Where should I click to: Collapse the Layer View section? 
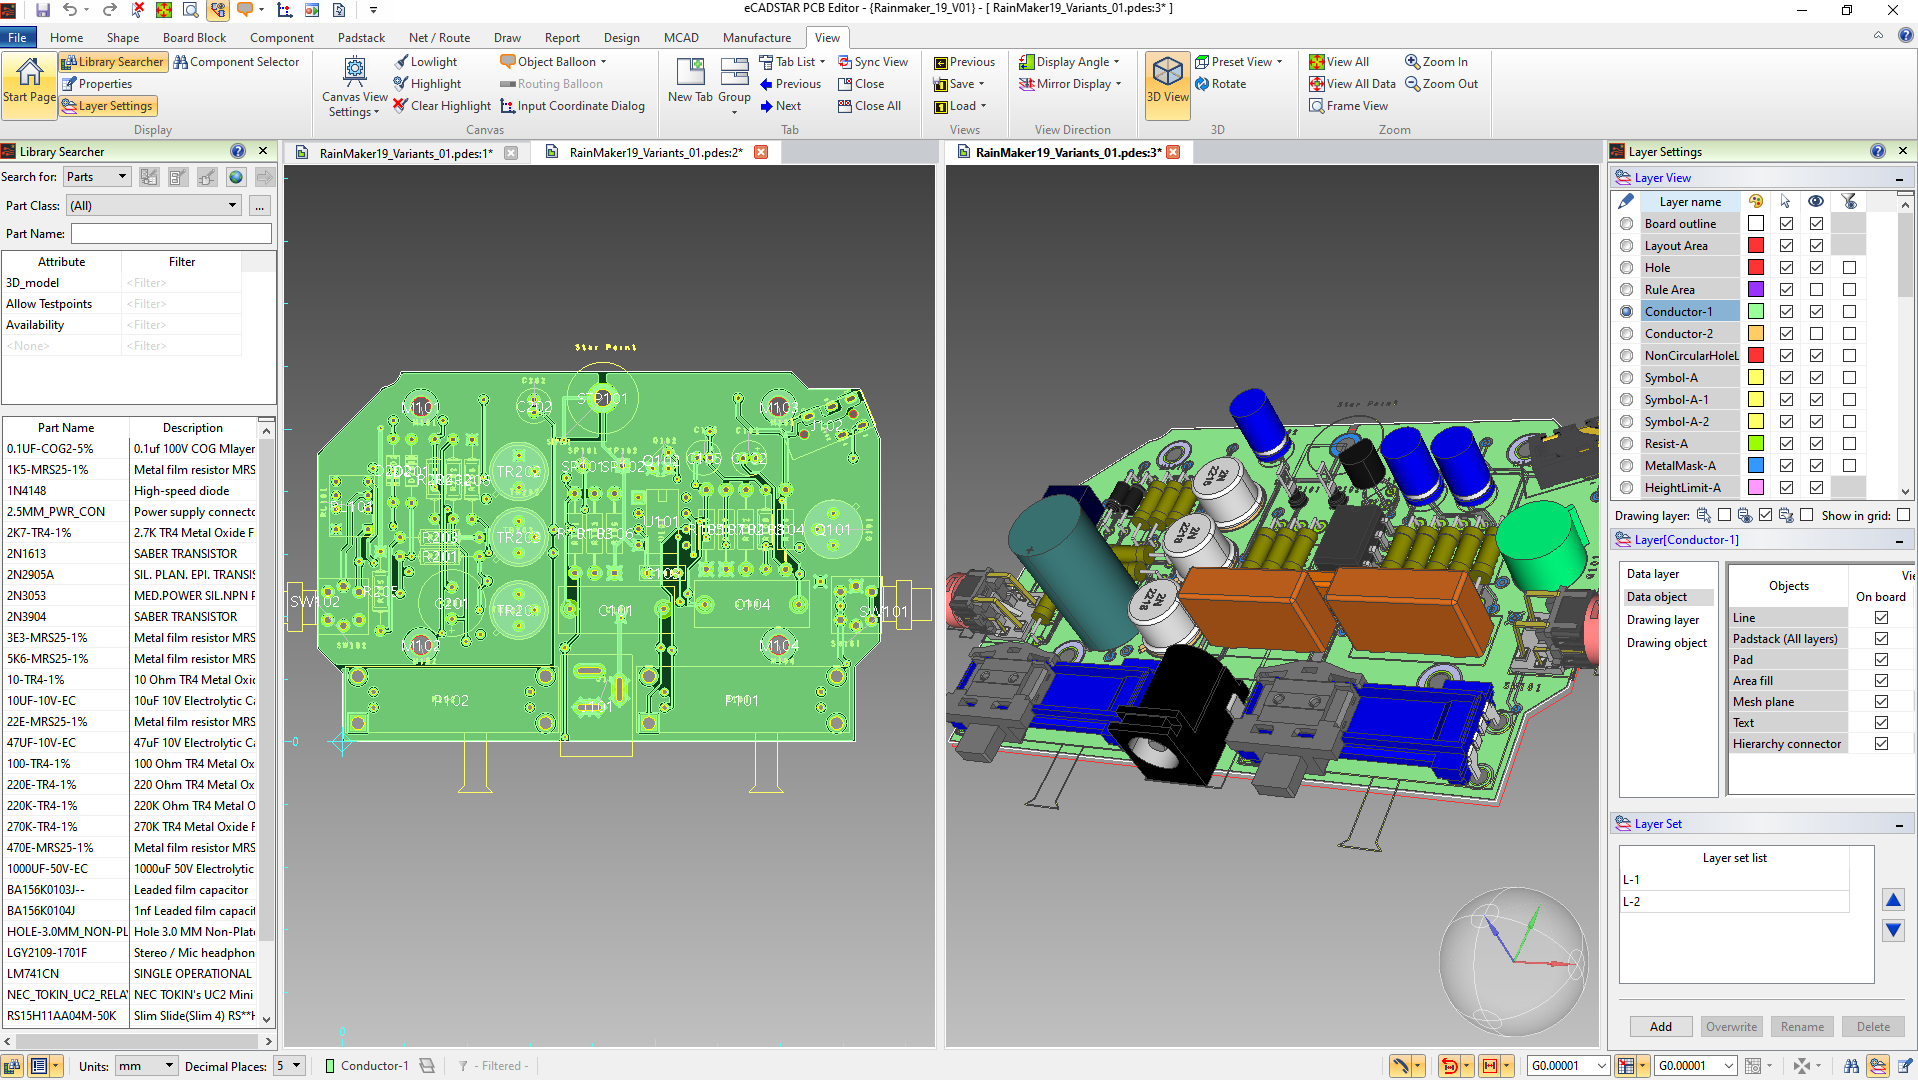click(1899, 179)
